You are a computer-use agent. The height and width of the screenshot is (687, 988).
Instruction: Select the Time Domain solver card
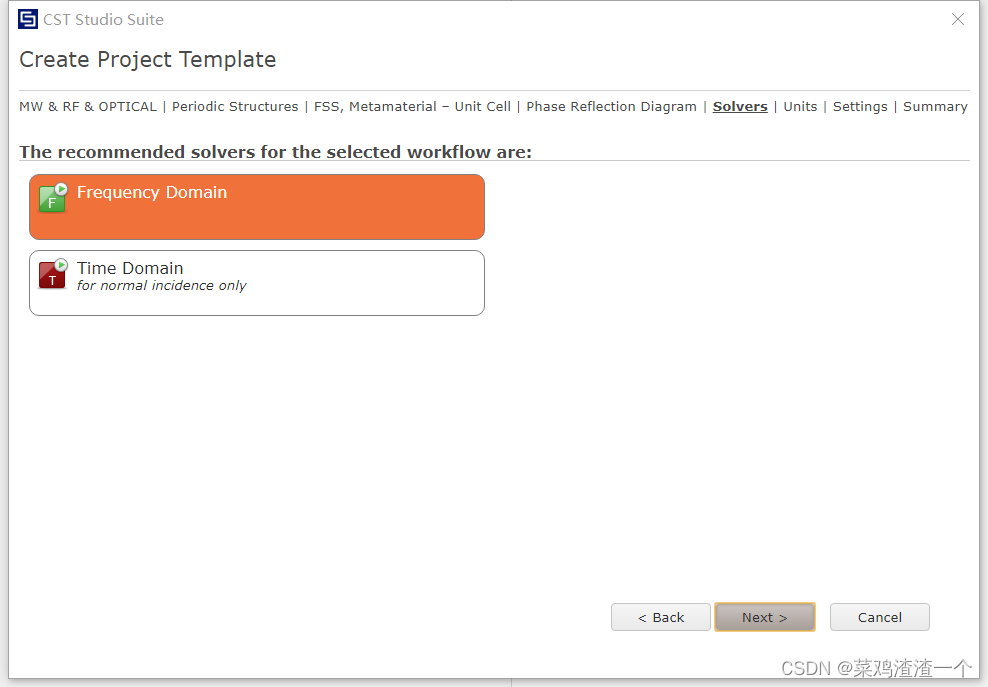coord(256,283)
